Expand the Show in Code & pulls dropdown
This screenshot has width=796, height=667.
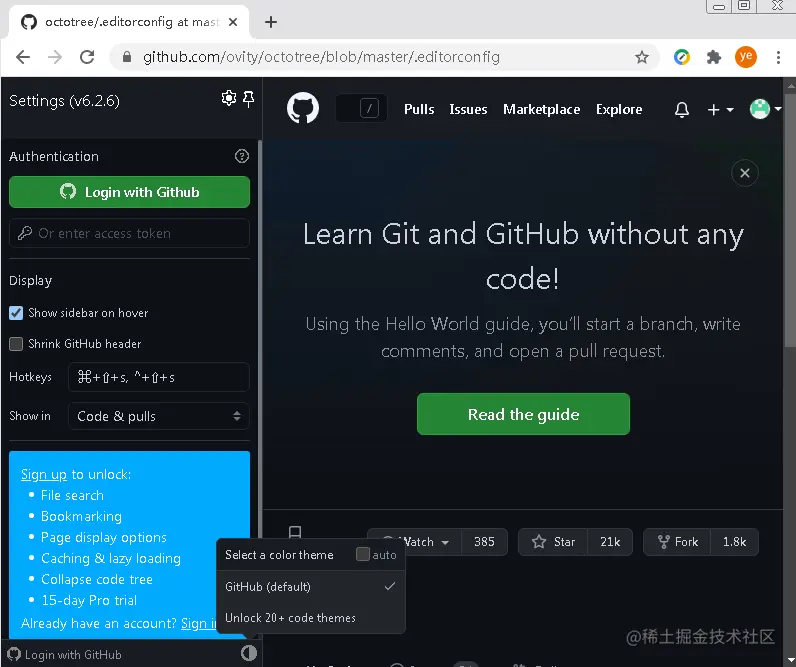[x=159, y=416]
